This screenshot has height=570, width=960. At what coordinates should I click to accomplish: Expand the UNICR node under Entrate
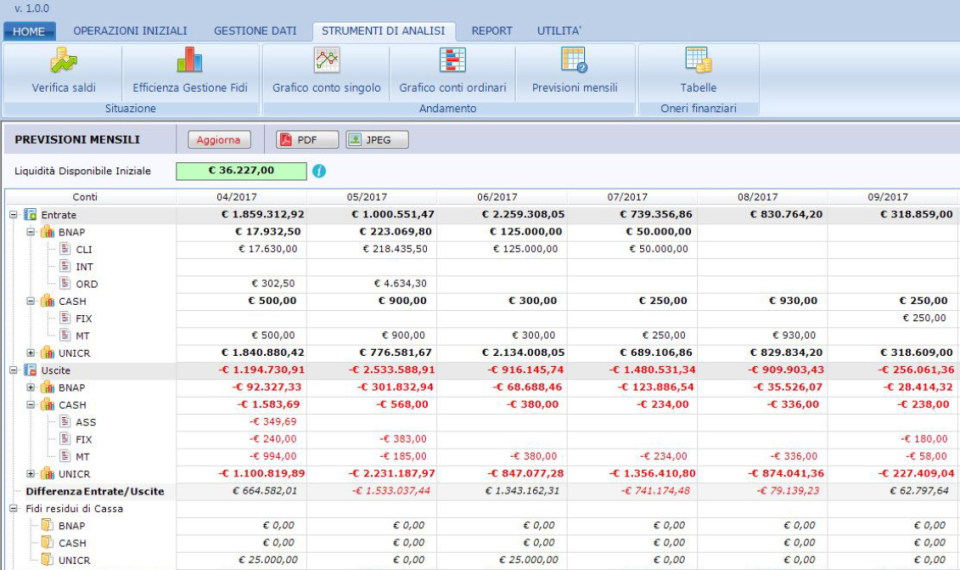(31, 353)
